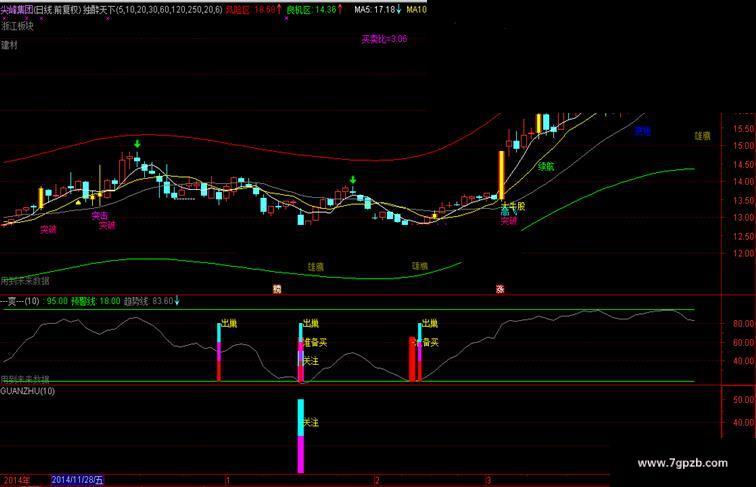Click the 2014年 year label
Screen dimensions: 756x487
pyautogui.click(x=17, y=480)
